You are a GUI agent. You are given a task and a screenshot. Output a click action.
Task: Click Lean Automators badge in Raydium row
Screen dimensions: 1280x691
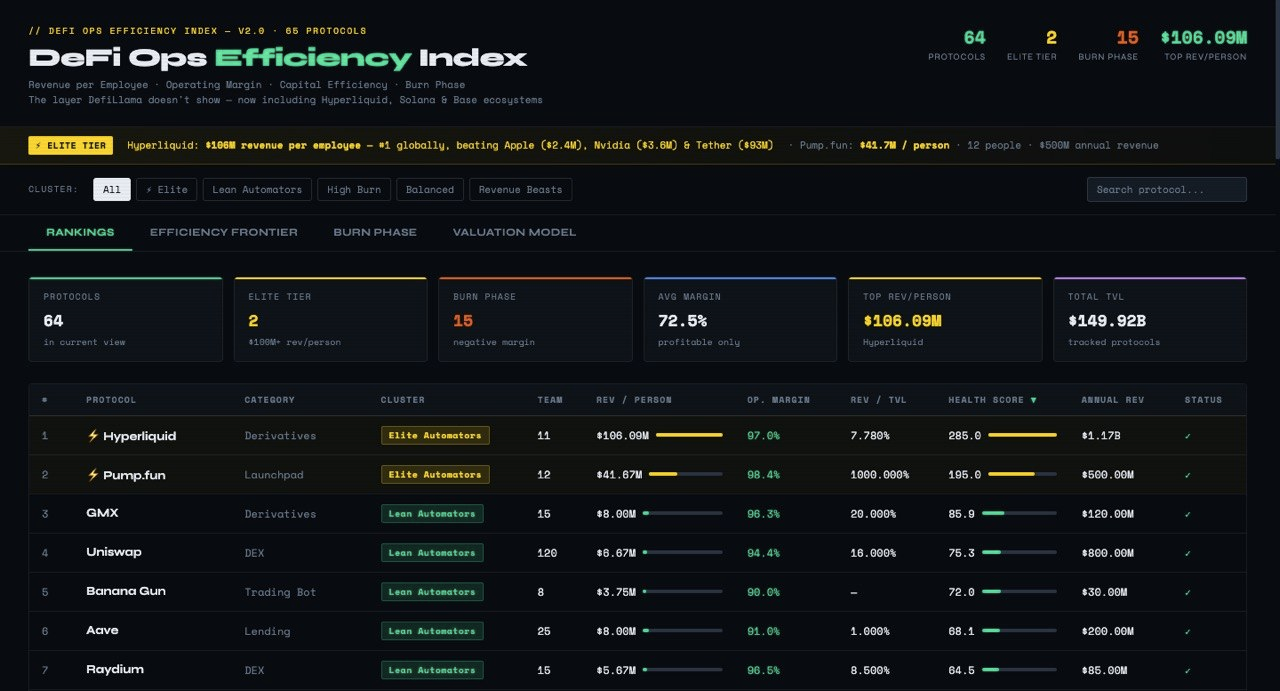432,670
